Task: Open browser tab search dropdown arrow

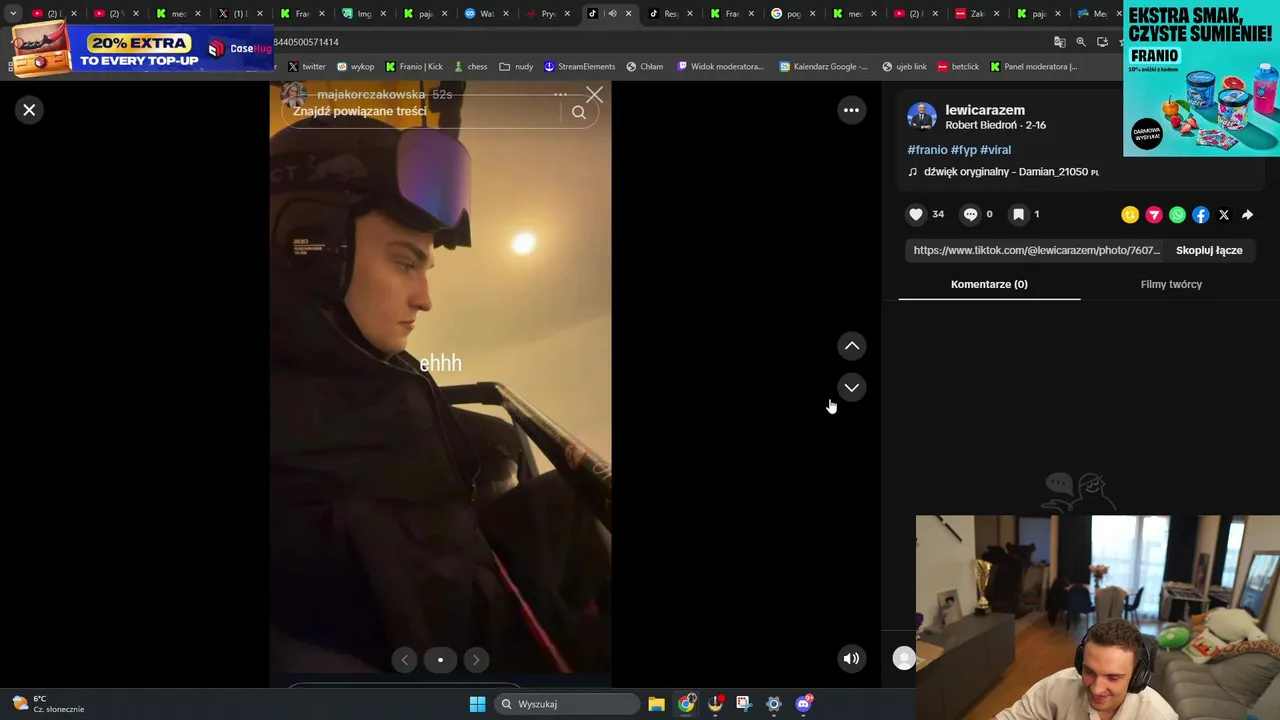Action: (13, 14)
